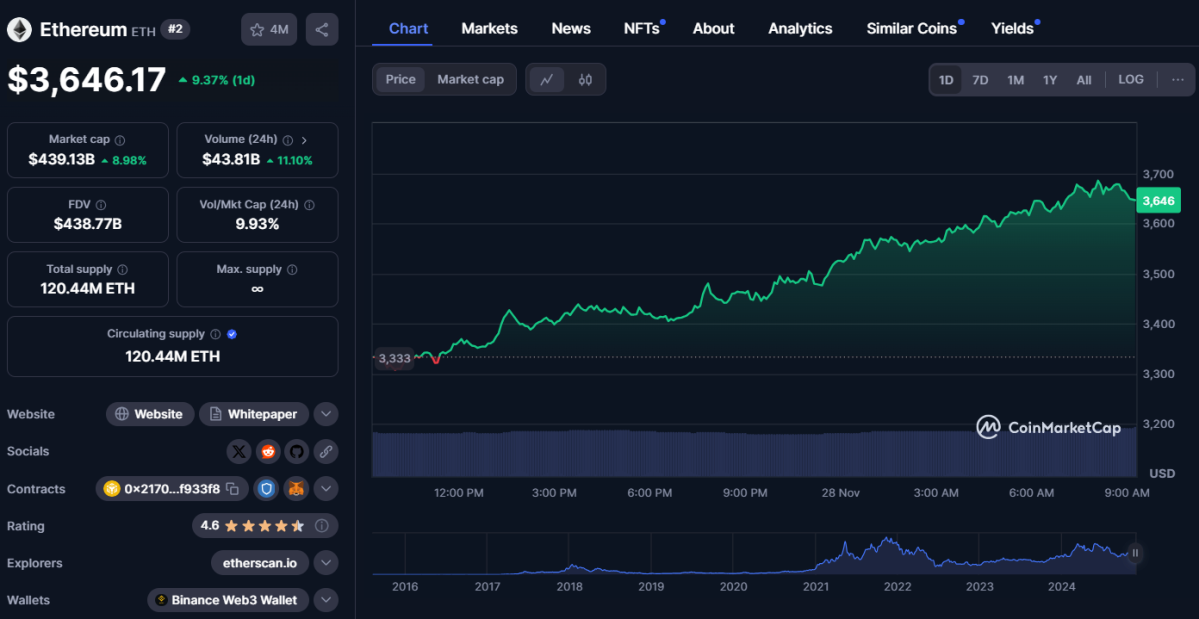Select the line chart icon
The width and height of the screenshot is (1199, 619).
click(x=546, y=80)
